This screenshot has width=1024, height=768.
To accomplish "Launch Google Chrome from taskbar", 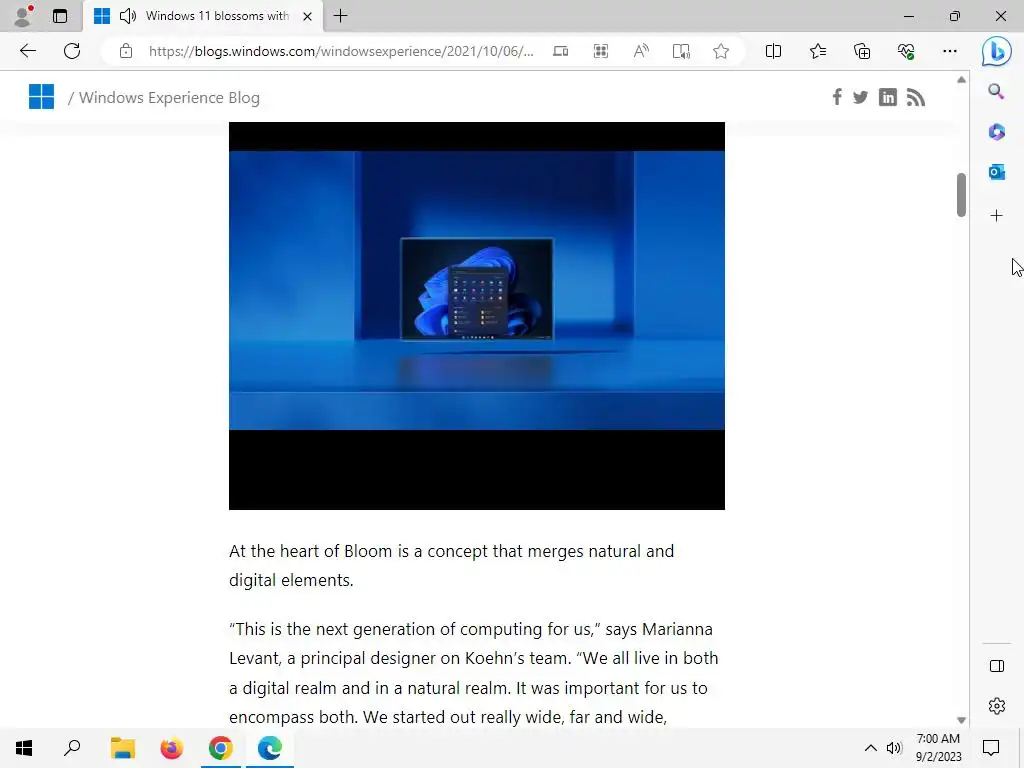I will (x=221, y=748).
